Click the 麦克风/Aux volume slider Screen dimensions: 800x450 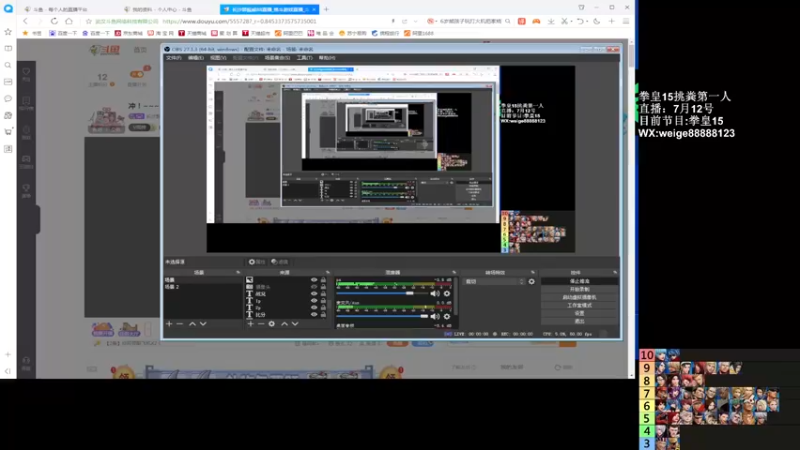[x=382, y=316]
